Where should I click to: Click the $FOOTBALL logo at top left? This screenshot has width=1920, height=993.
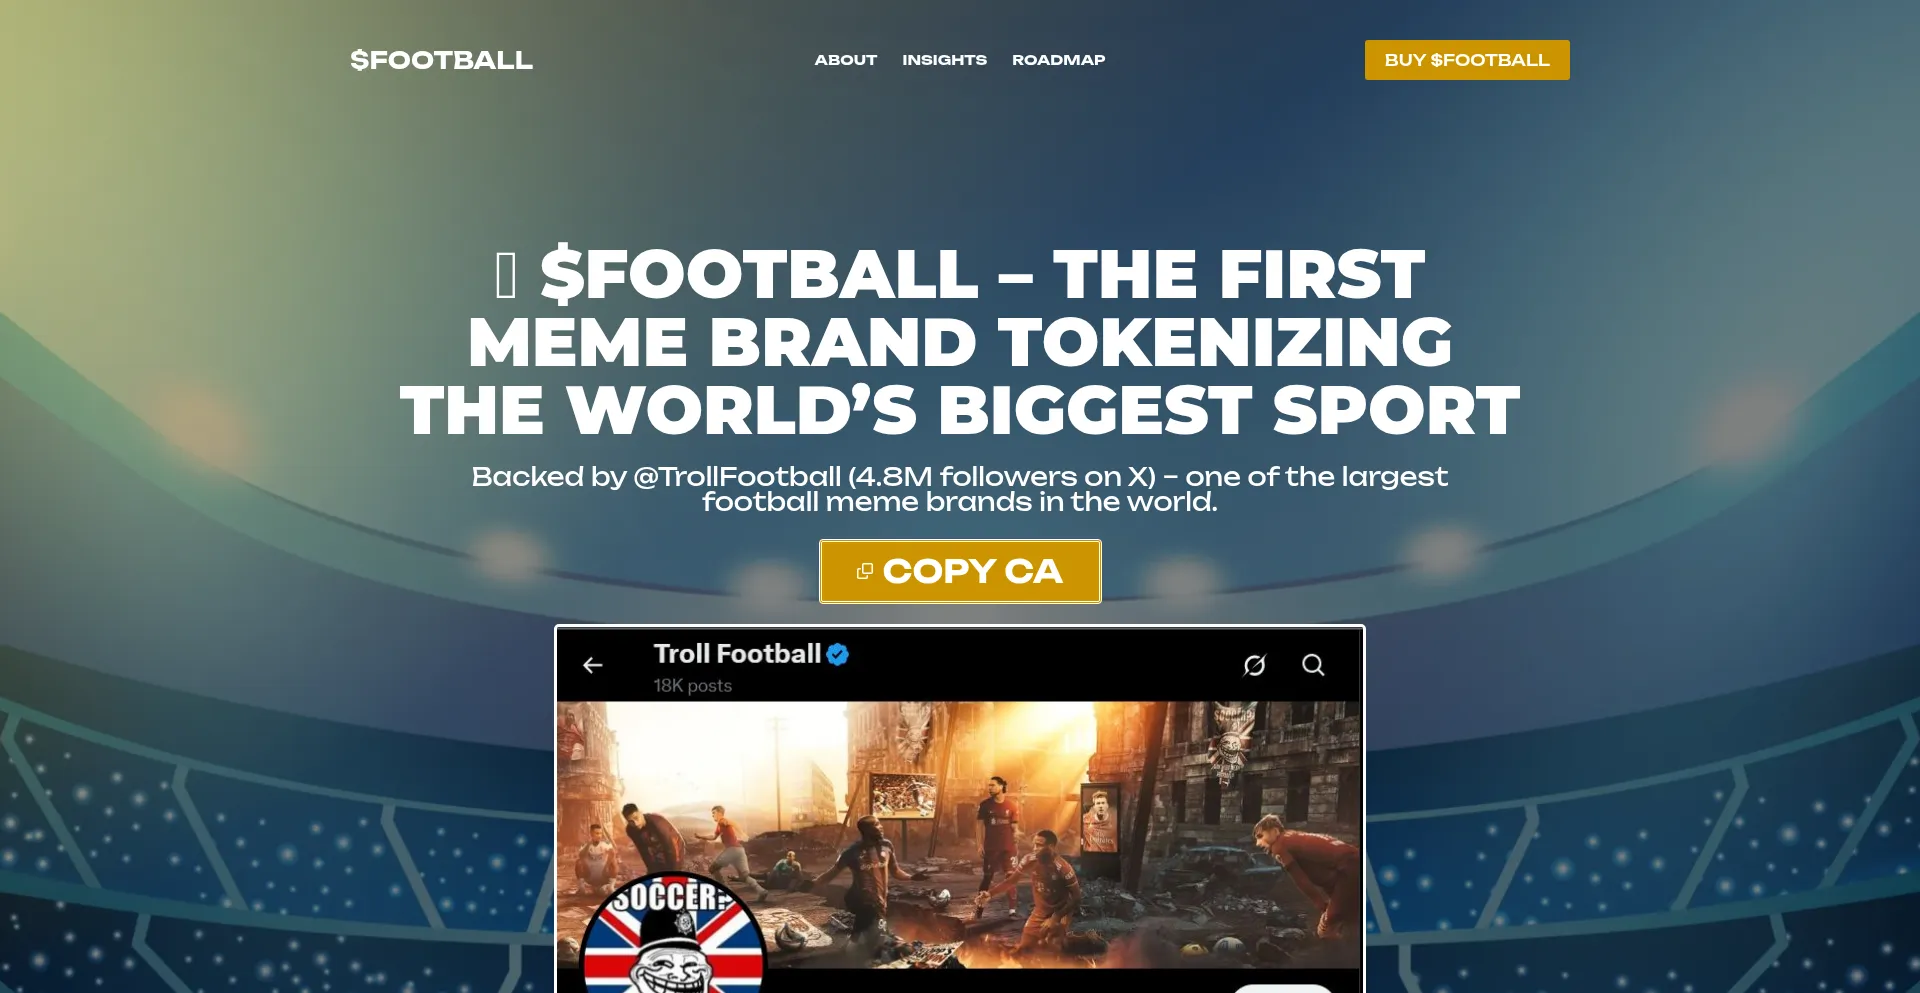441,60
